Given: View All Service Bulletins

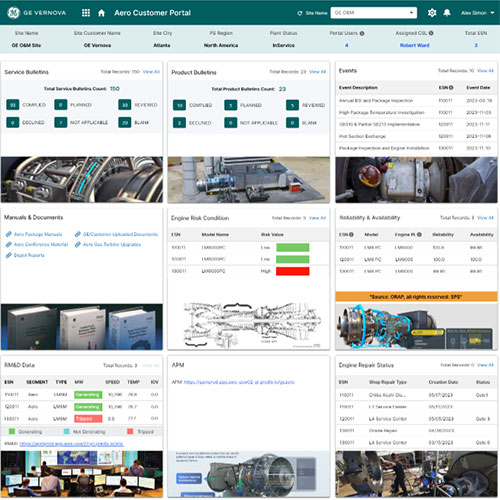Looking at the screenshot, I should 151,72.
